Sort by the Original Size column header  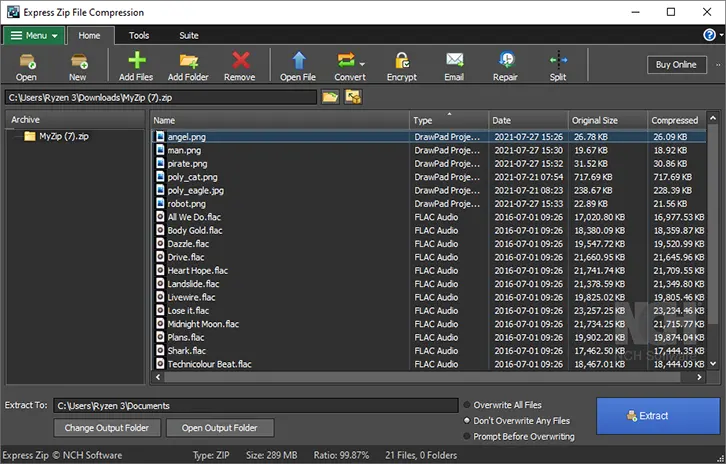607,120
